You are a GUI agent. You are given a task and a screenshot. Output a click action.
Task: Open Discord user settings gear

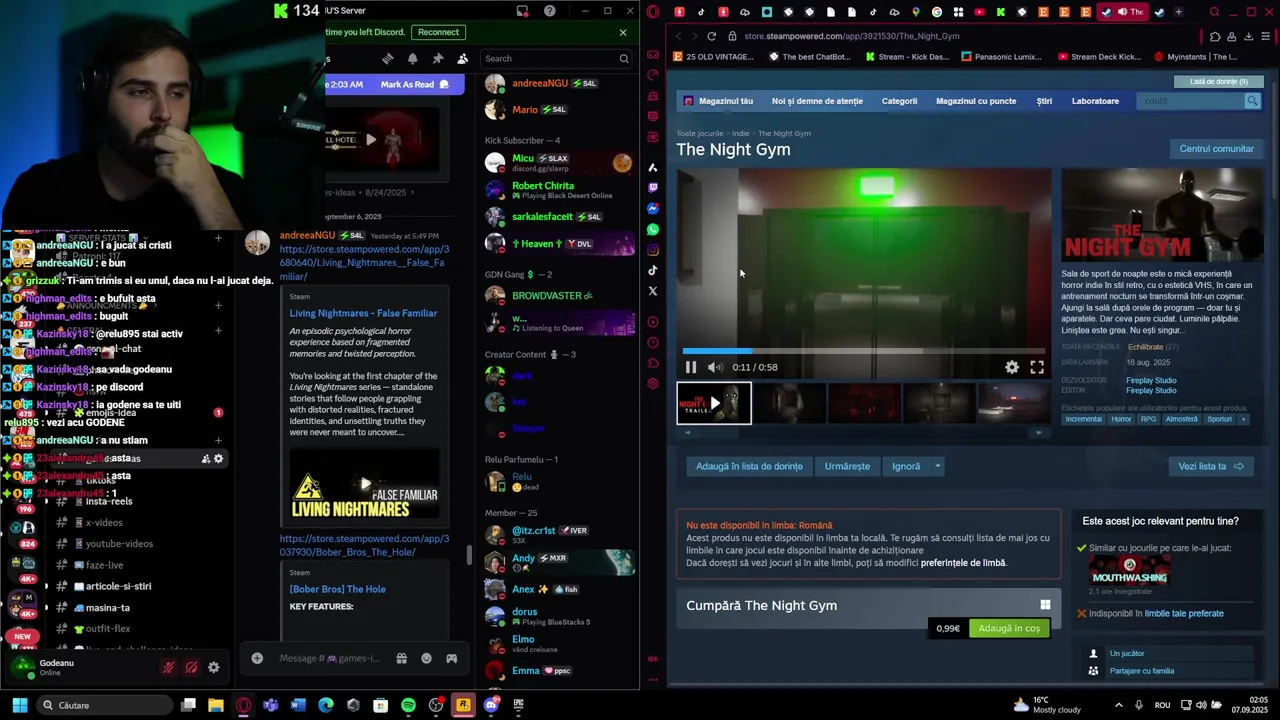pos(213,667)
